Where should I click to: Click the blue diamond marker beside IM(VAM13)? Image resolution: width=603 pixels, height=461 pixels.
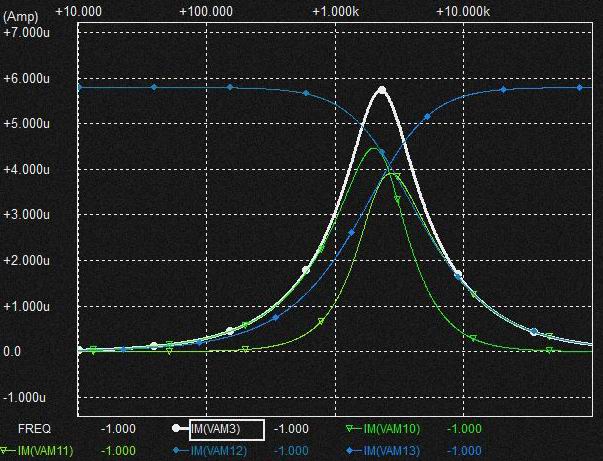pos(351,450)
